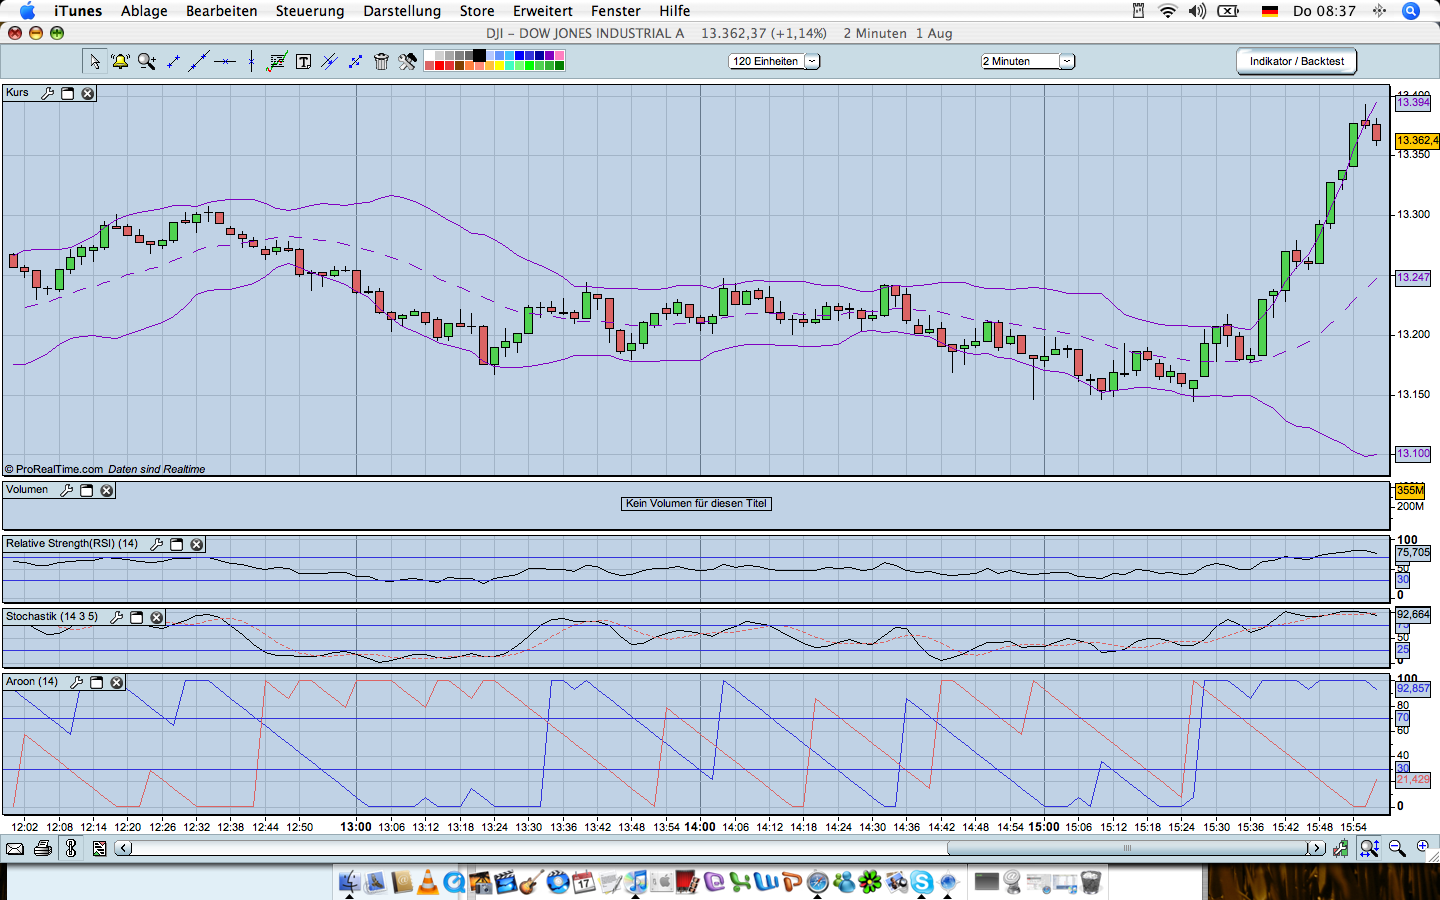
Task: Open the 120 Einheiten dropdown
Action: 775,61
